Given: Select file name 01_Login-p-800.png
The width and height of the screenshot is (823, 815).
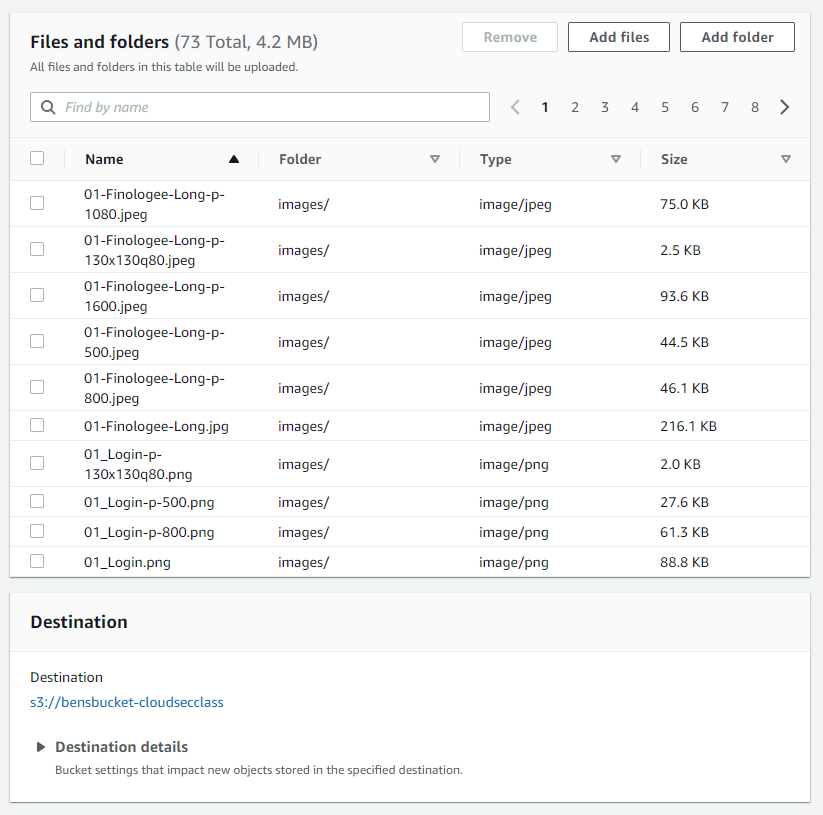Looking at the screenshot, I should 149,532.
